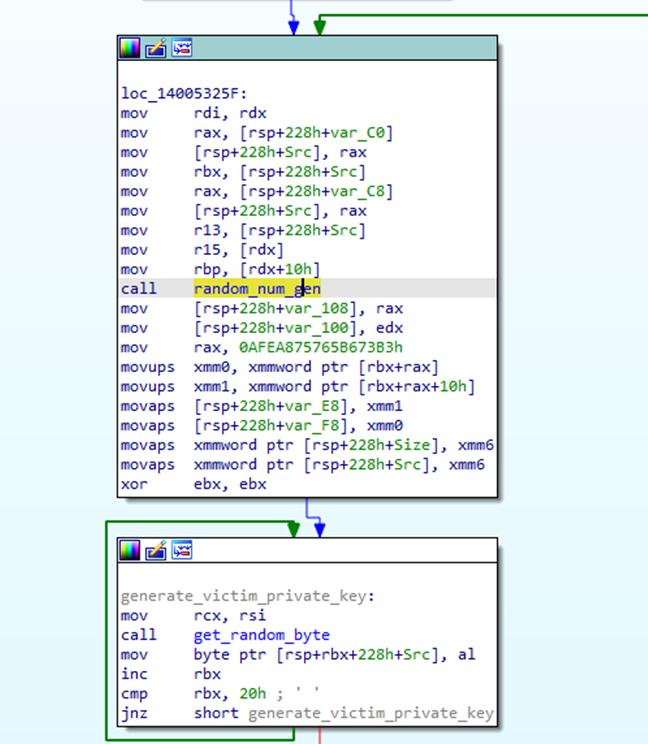Click title bar of generate_victim_private_key block
The height and width of the screenshot is (744, 648).
pos(307,550)
